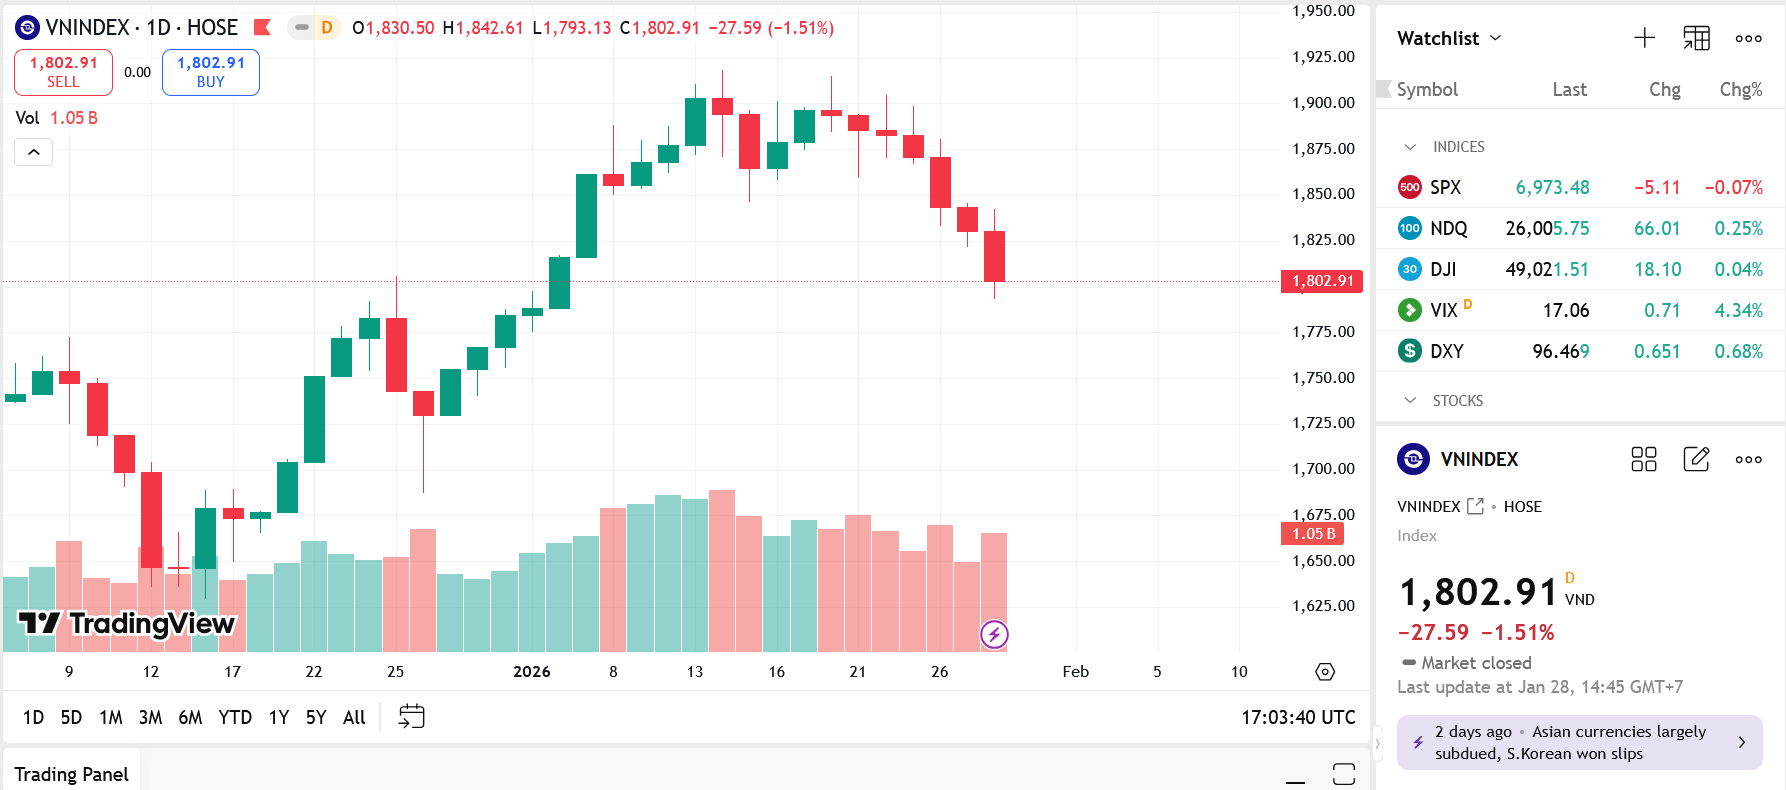1786x790 pixels.
Task: Open the Watchlist dropdown
Action: pos(1449,38)
